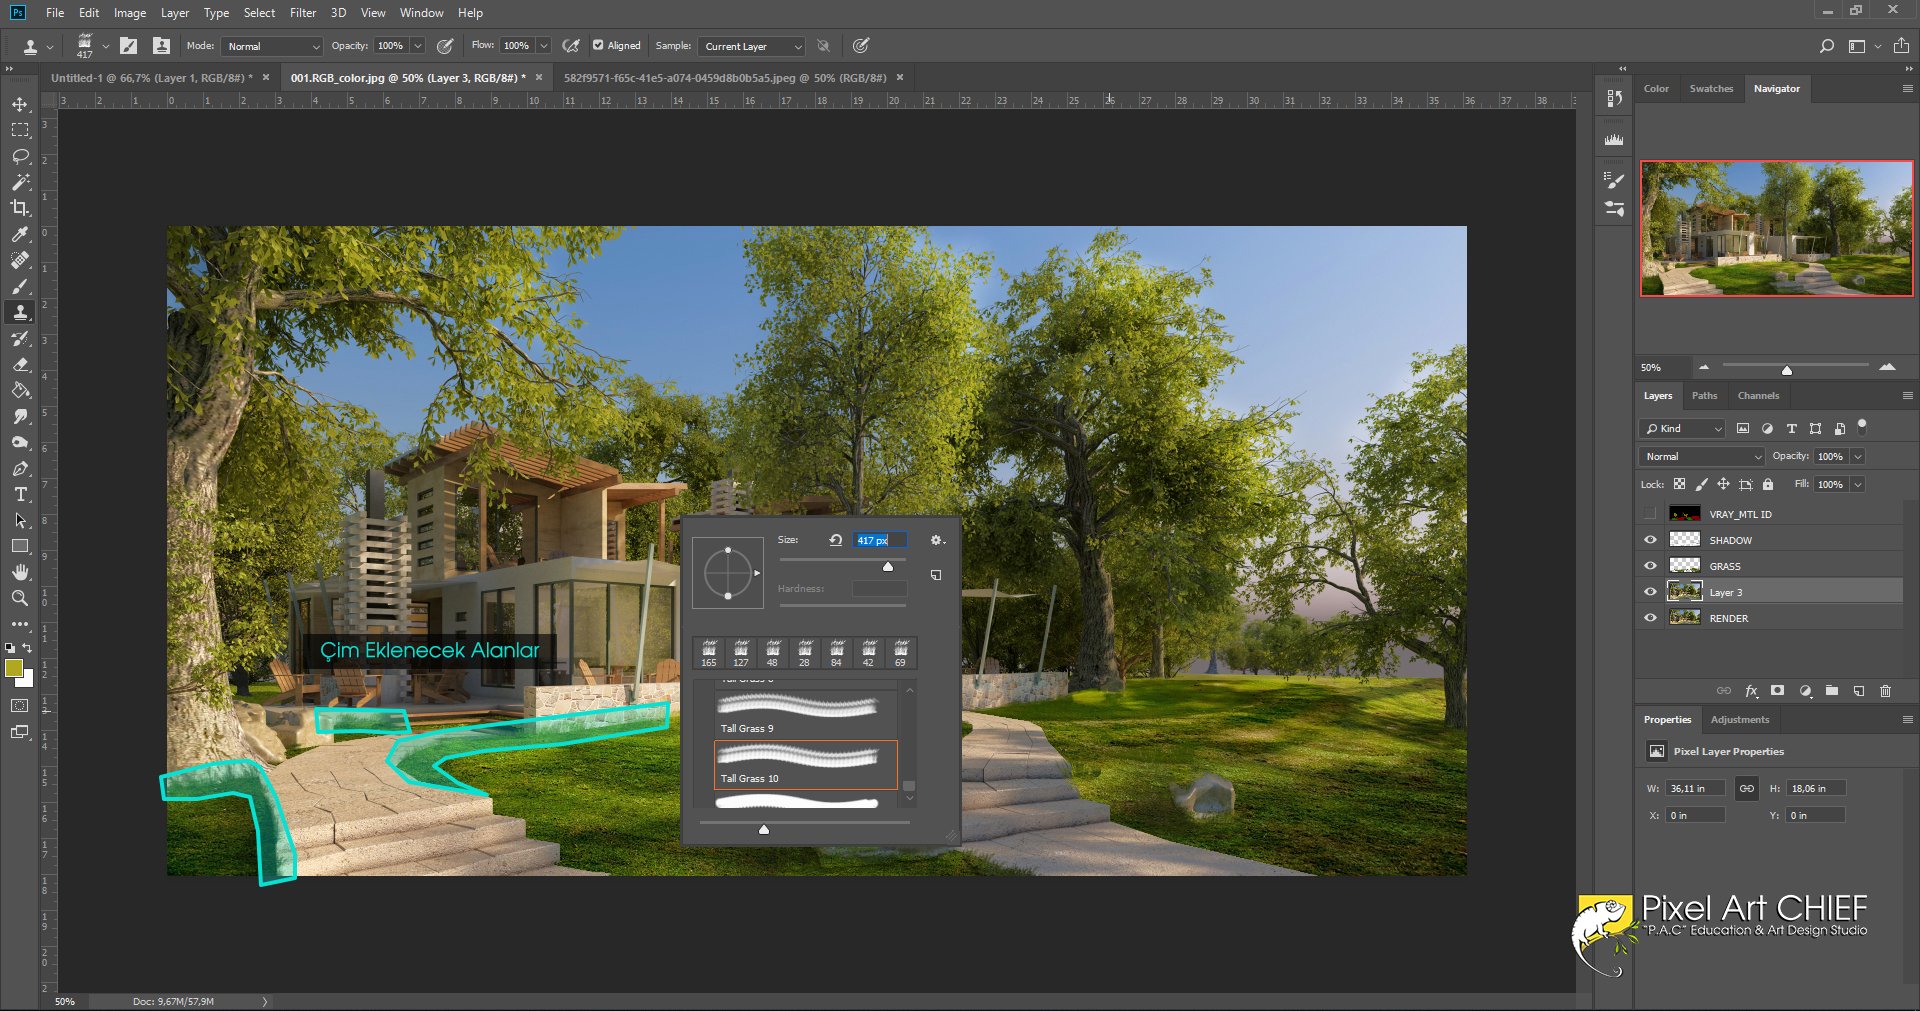Viewport: 1920px width, 1011px height.
Task: Add a layer mask icon
Action: [1777, 691]
